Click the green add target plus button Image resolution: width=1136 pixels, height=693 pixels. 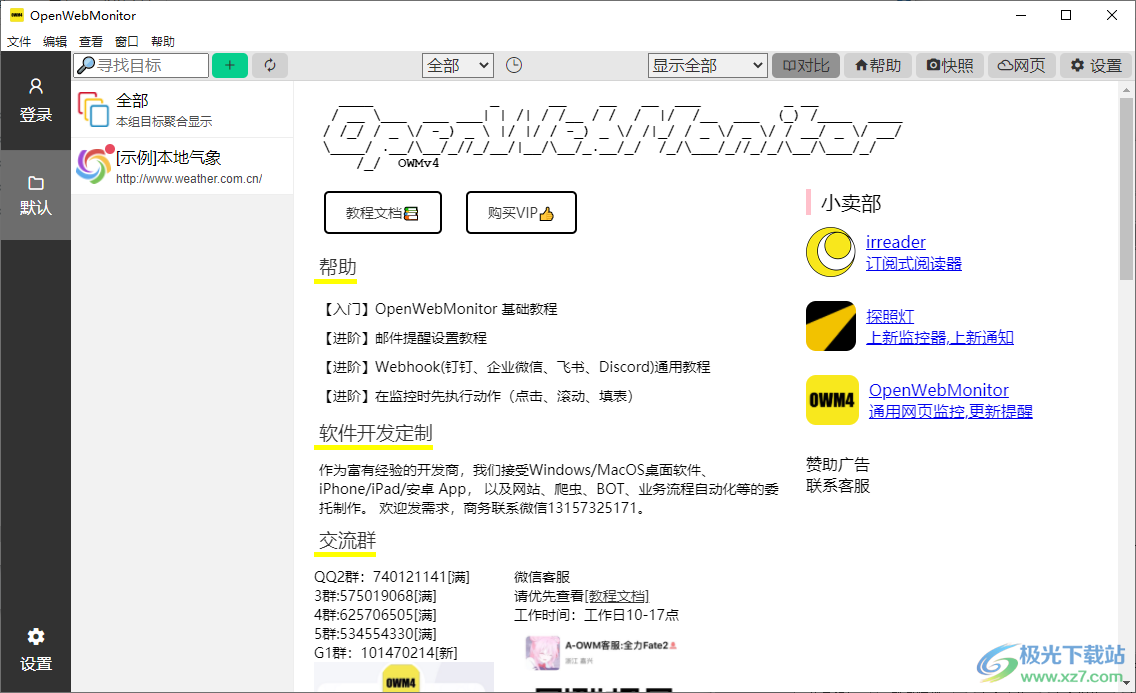coord(230,65)
